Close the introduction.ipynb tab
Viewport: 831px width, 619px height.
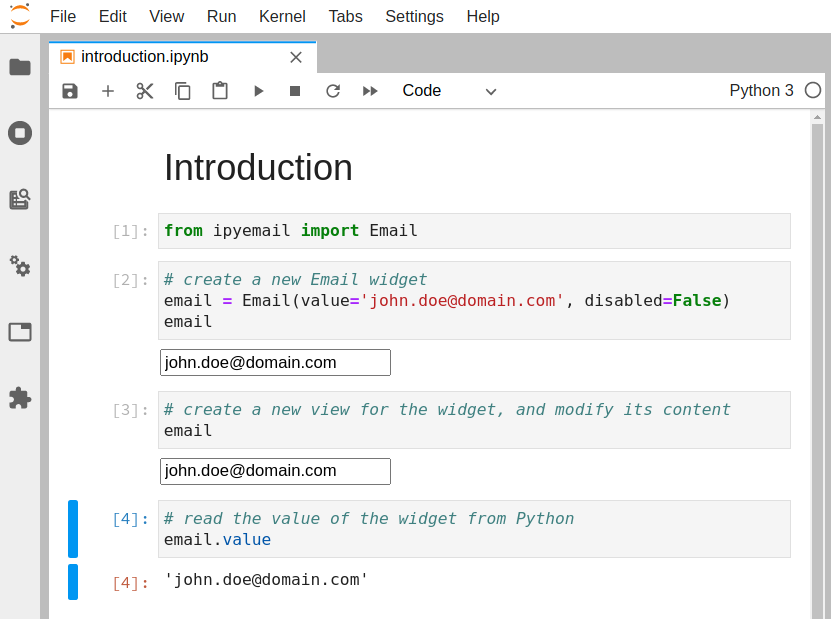point(296,57)
